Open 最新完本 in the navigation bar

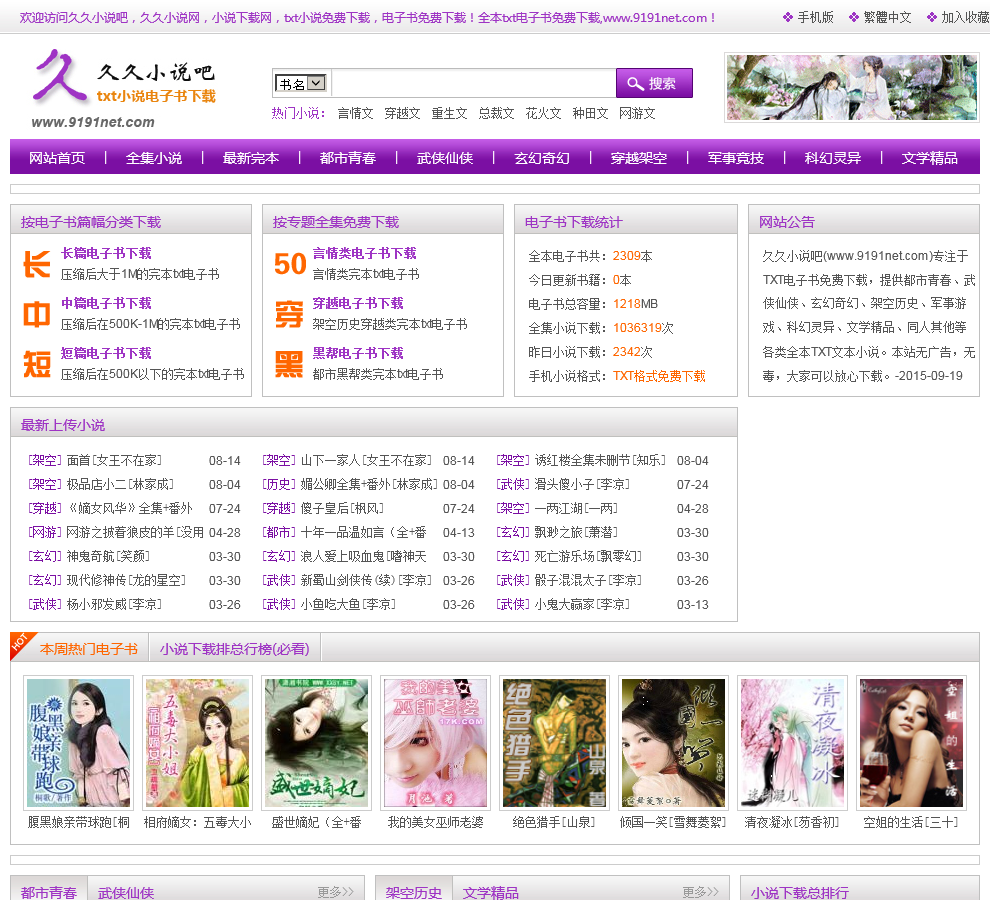point(251,158)
